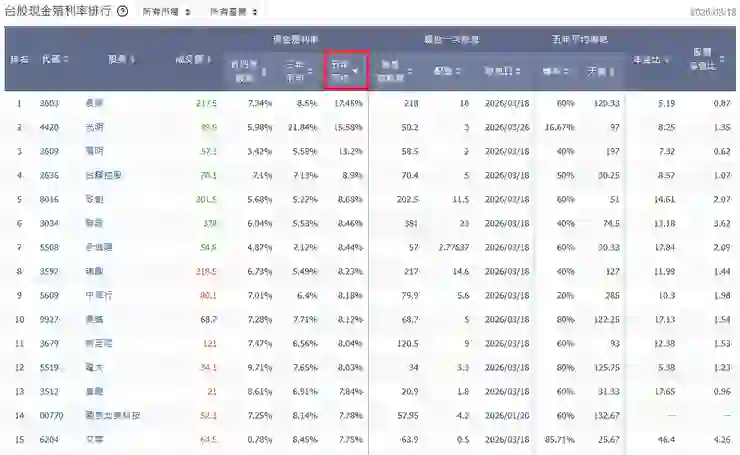
Task: Sort table by the stock name column header
Action: (121, 59)
